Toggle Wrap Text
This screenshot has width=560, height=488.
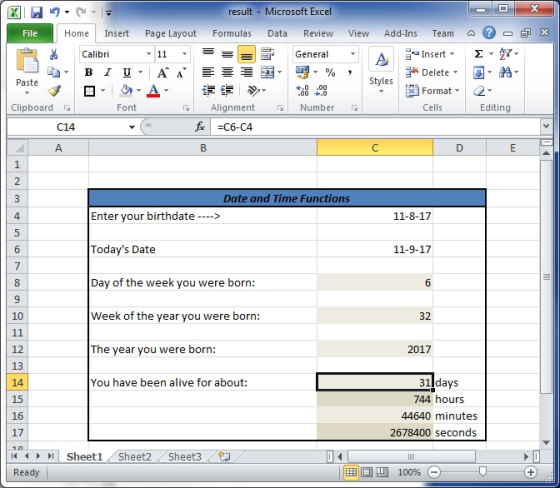(268, 54)
